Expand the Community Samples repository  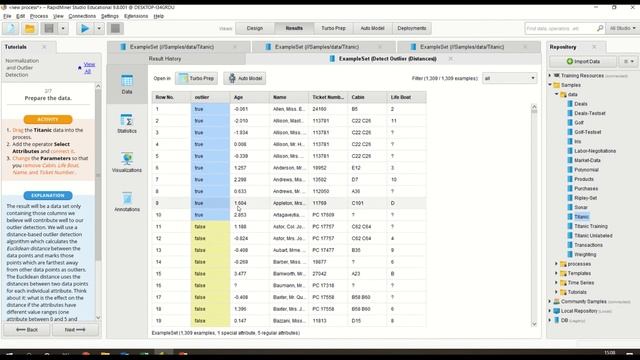point(550,302)
